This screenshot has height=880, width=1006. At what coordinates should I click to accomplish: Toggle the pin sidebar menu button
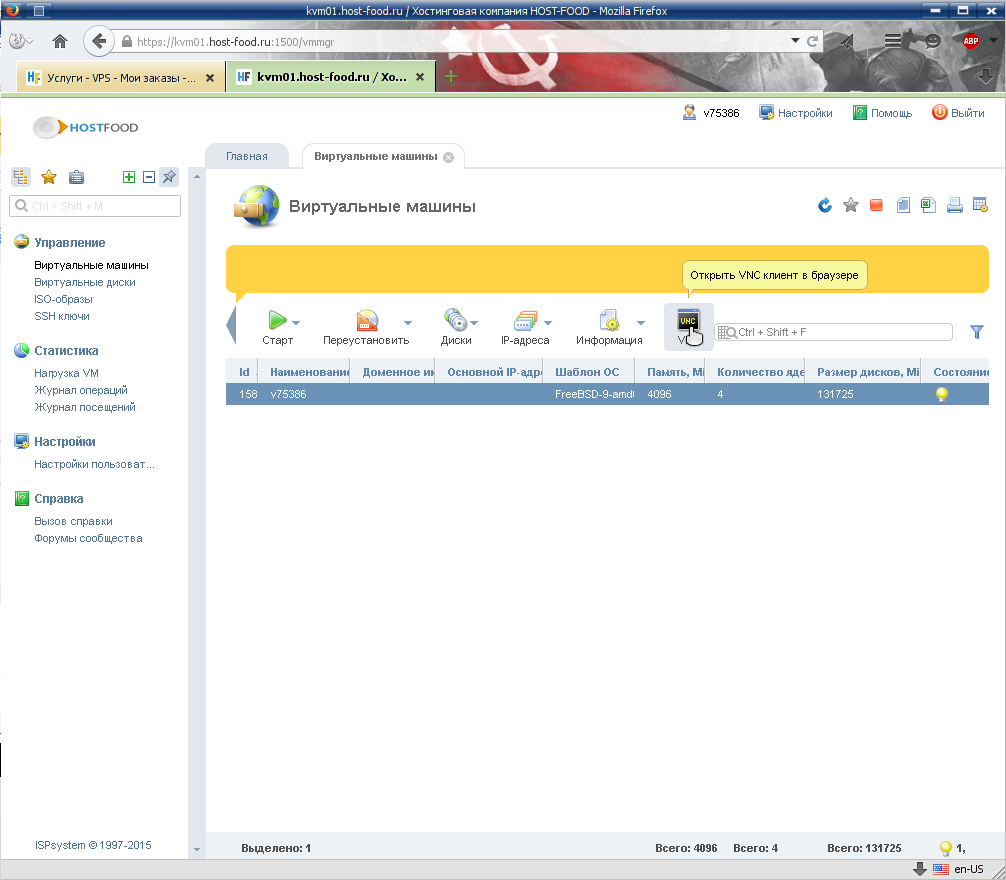pos(169,177)
